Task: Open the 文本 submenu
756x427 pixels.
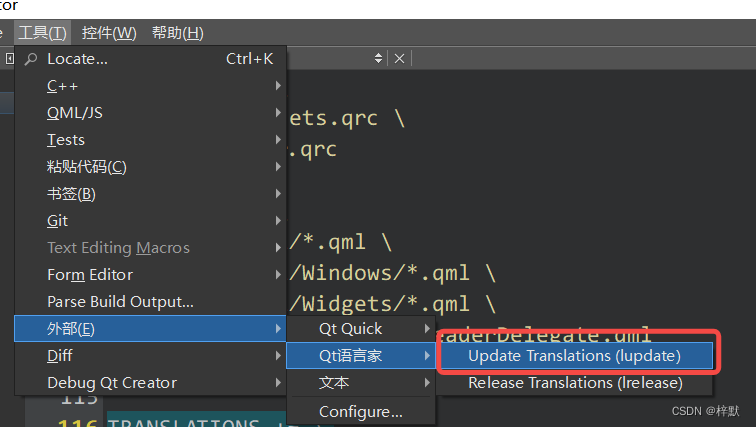Action: (361, 383)
